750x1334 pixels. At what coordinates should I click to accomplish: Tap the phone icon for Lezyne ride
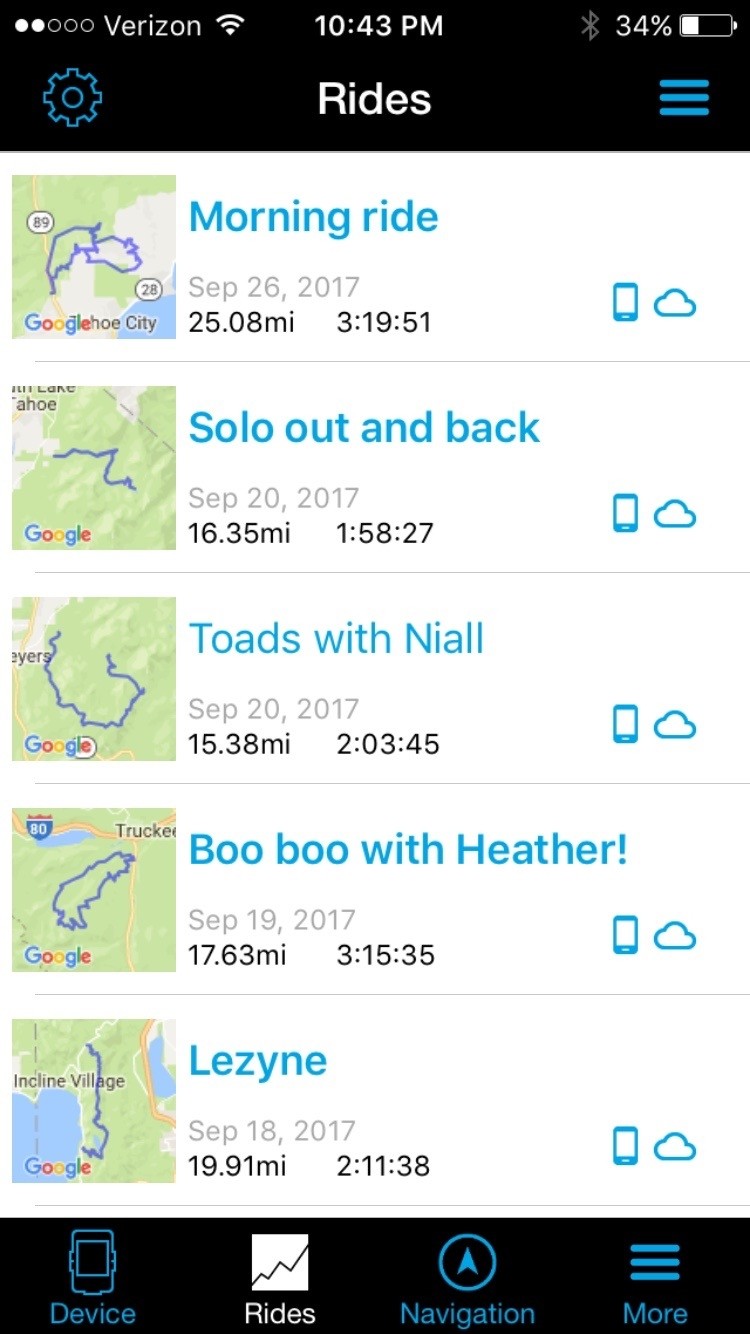pos(625,1146)
